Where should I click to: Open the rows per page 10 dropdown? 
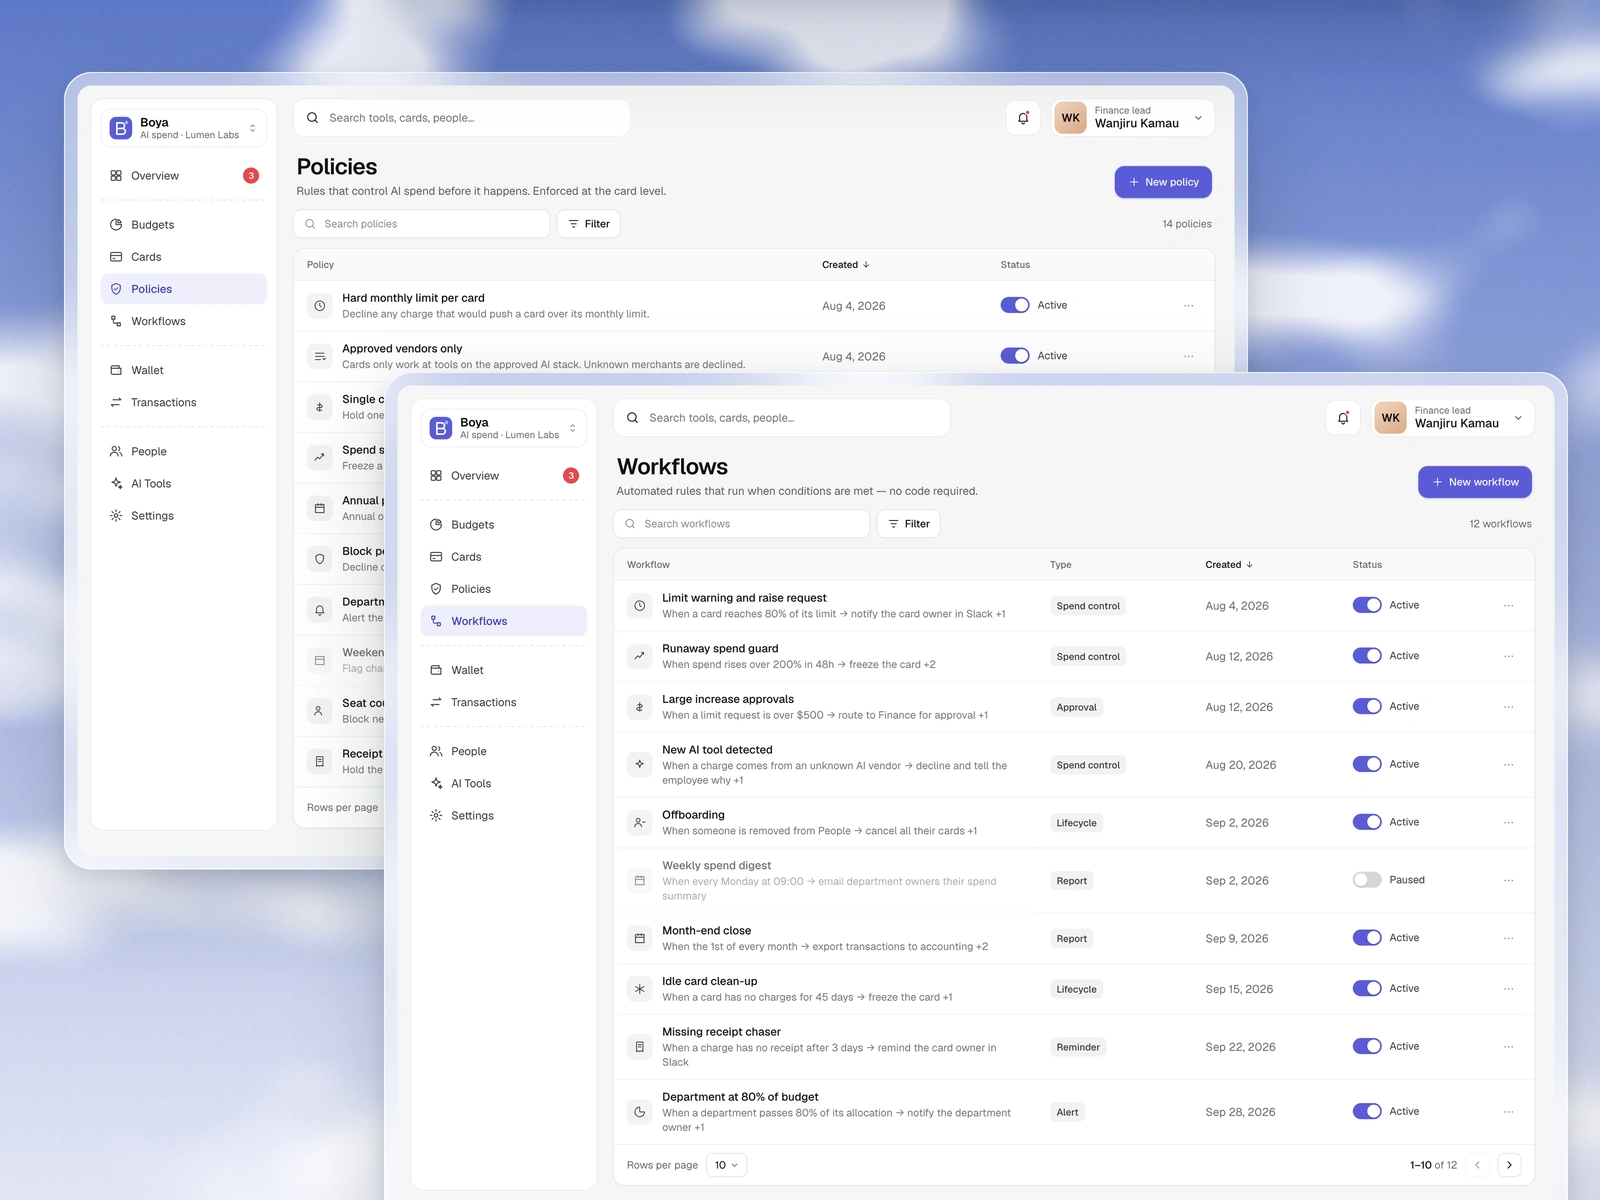(x=727, y=1165)
